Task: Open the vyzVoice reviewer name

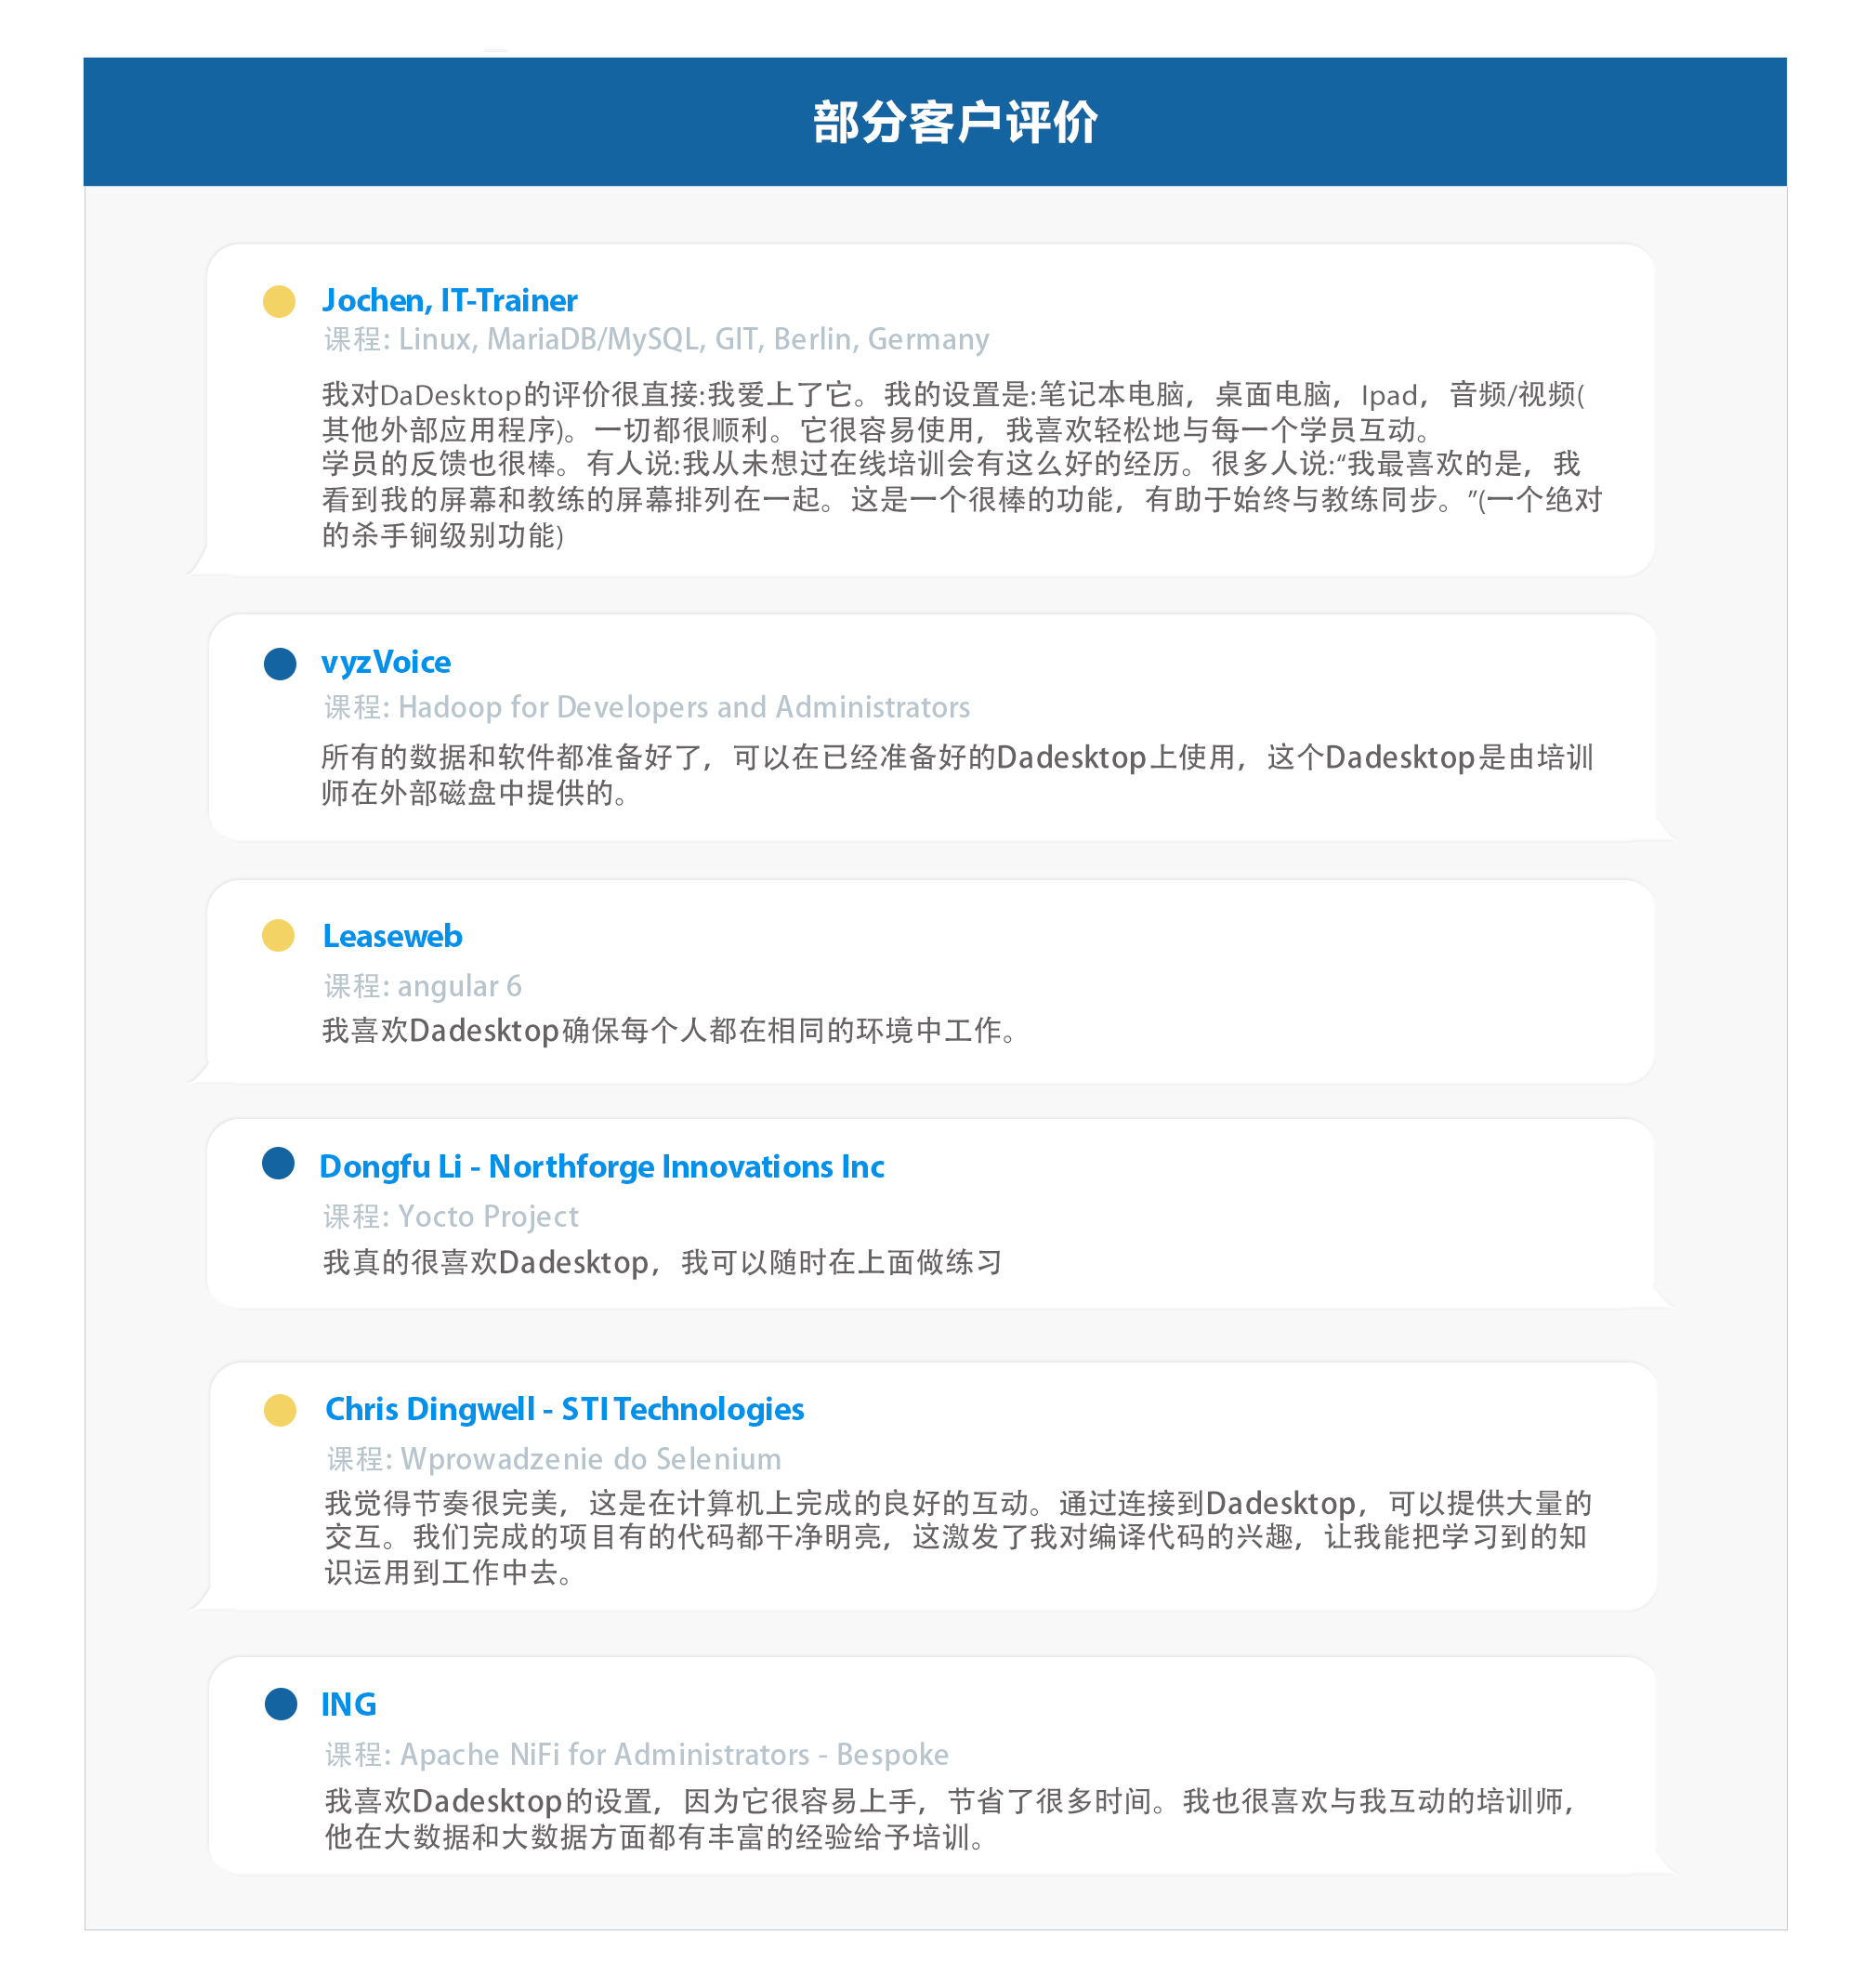Action: point(385,662)
